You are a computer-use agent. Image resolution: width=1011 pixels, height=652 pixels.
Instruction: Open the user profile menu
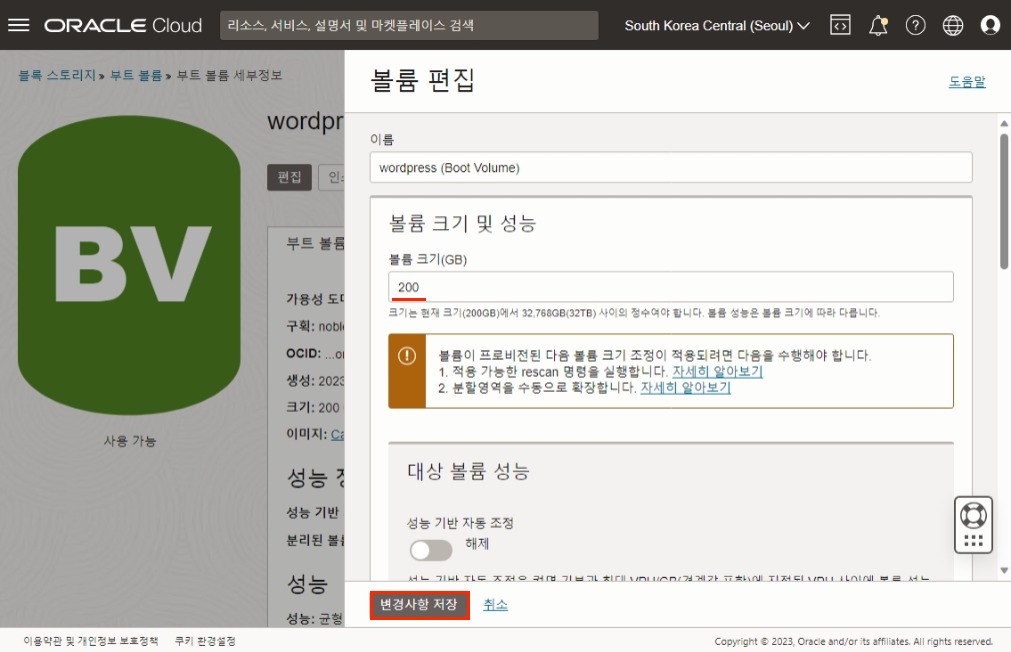[x=990, y=25]
